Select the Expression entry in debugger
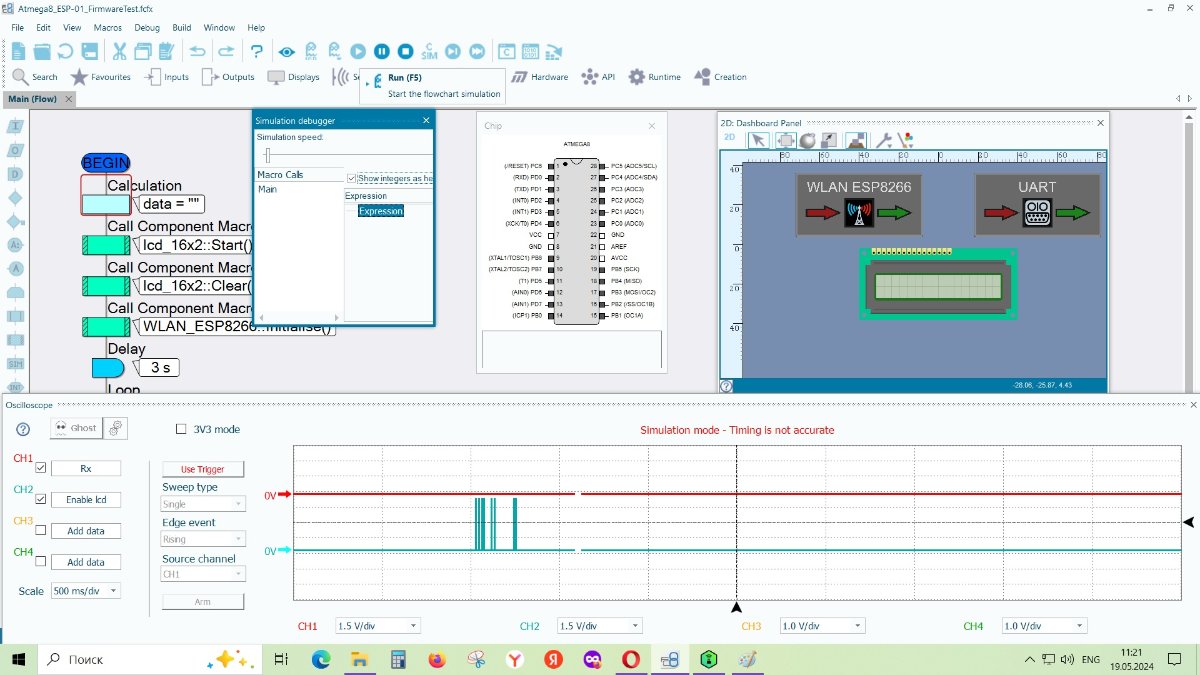 [381, 211]
